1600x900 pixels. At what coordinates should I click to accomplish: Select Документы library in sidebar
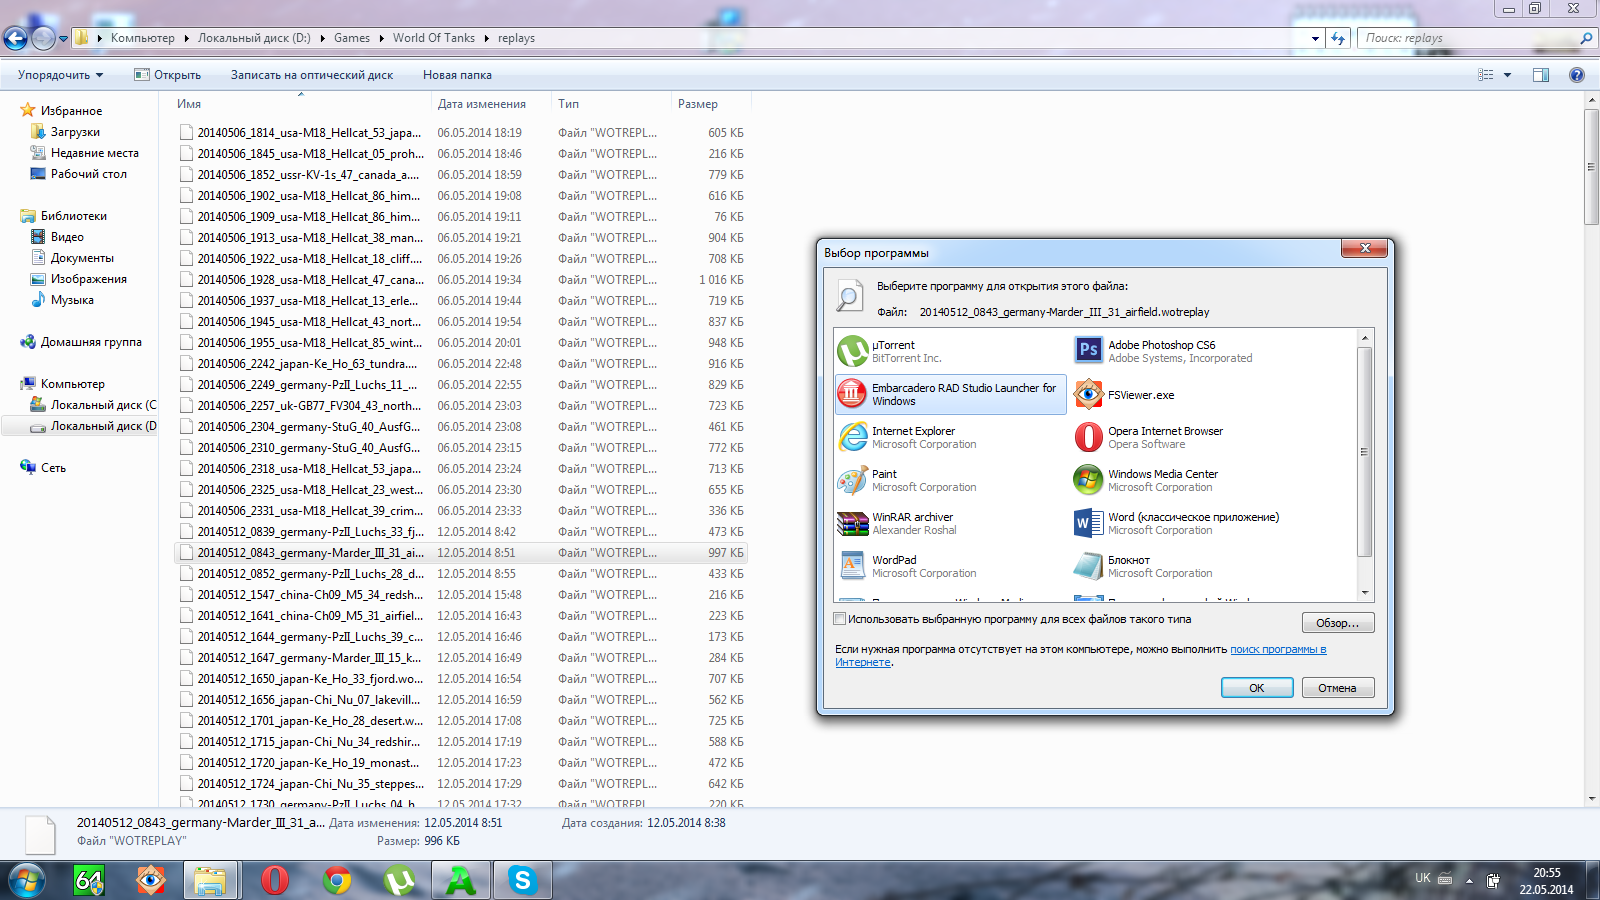[82, 258]
